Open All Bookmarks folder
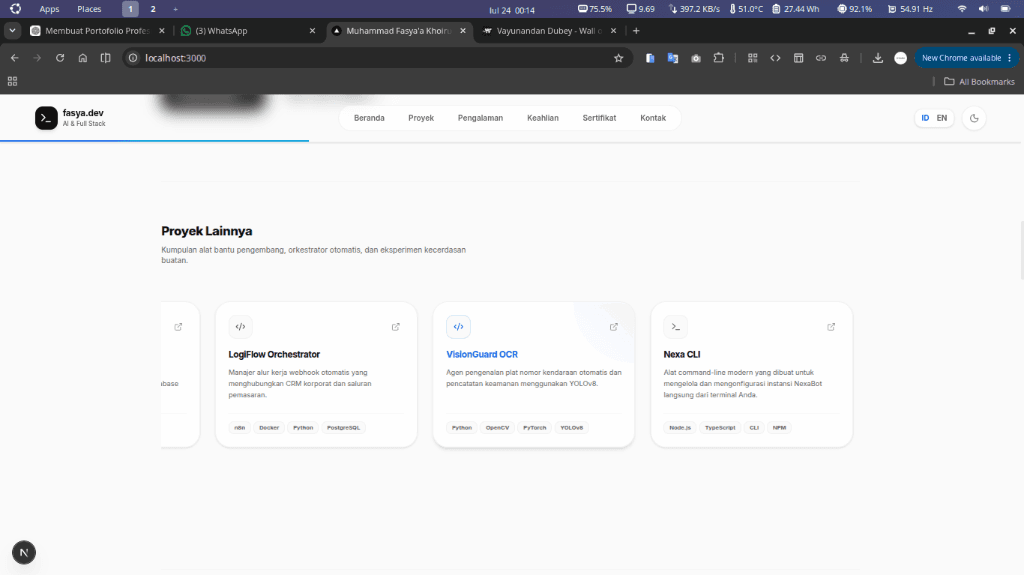Viewport: 1024px width, 575px height. point(979,82)
